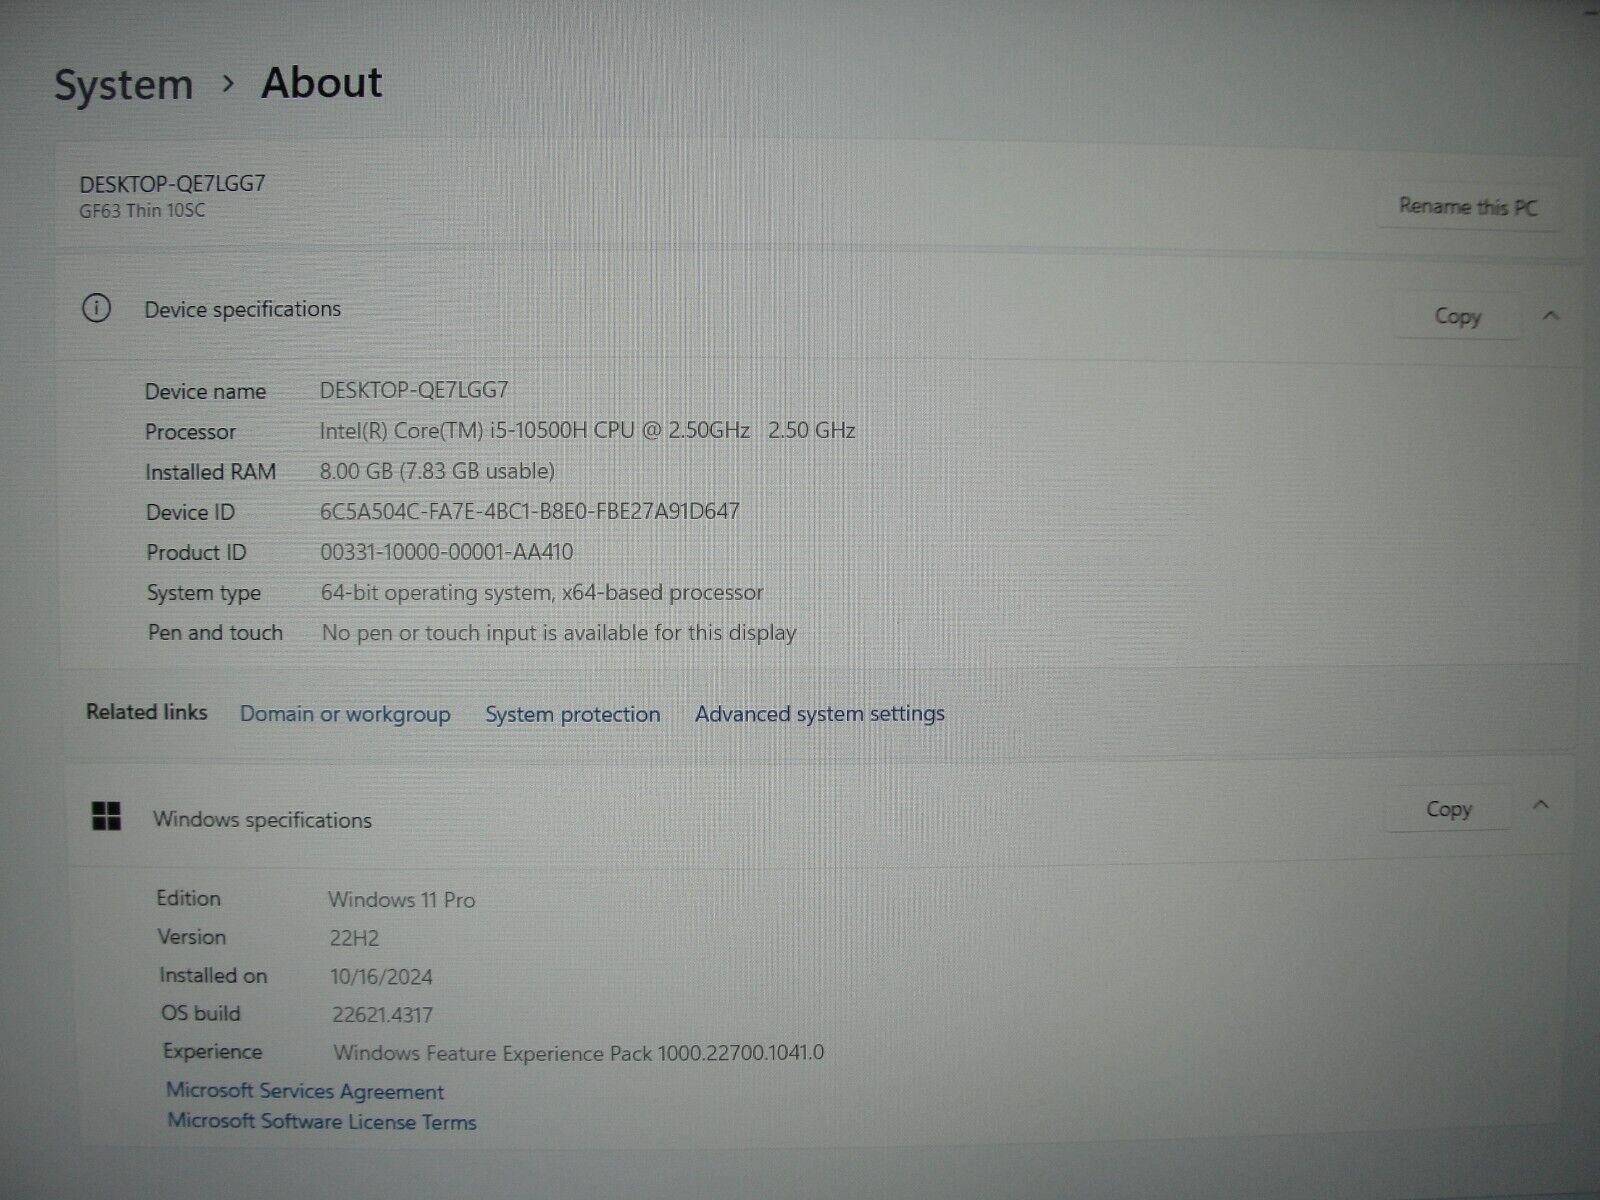
Task: Click the Device specifications info icon
Action: pyautogui.click(x=96, y=308)
